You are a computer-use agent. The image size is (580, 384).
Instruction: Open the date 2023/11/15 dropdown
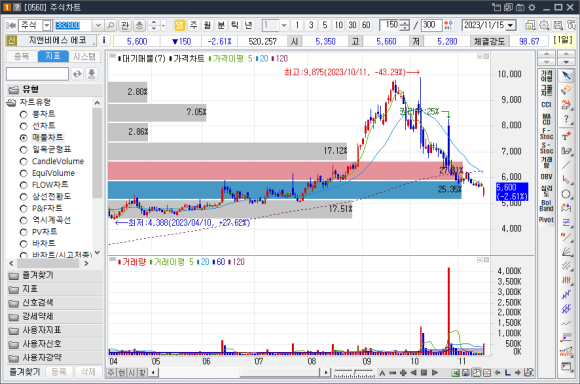[511, 25]
